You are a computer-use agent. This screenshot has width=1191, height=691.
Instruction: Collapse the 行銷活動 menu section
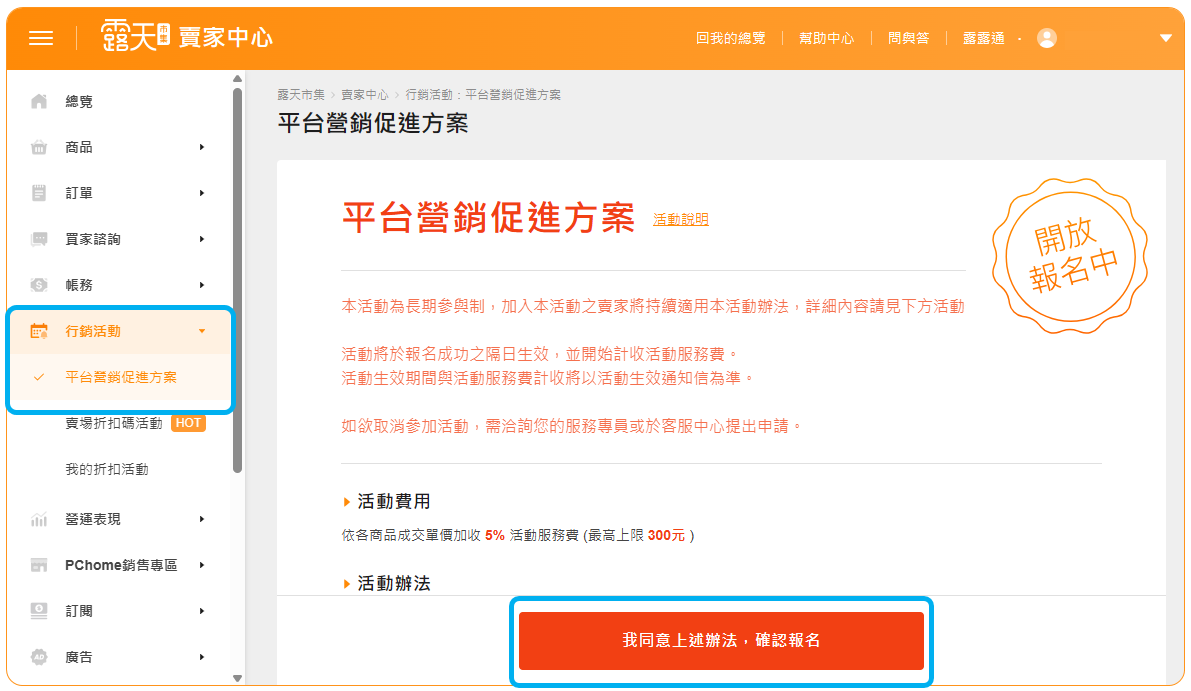pos(202,331)
